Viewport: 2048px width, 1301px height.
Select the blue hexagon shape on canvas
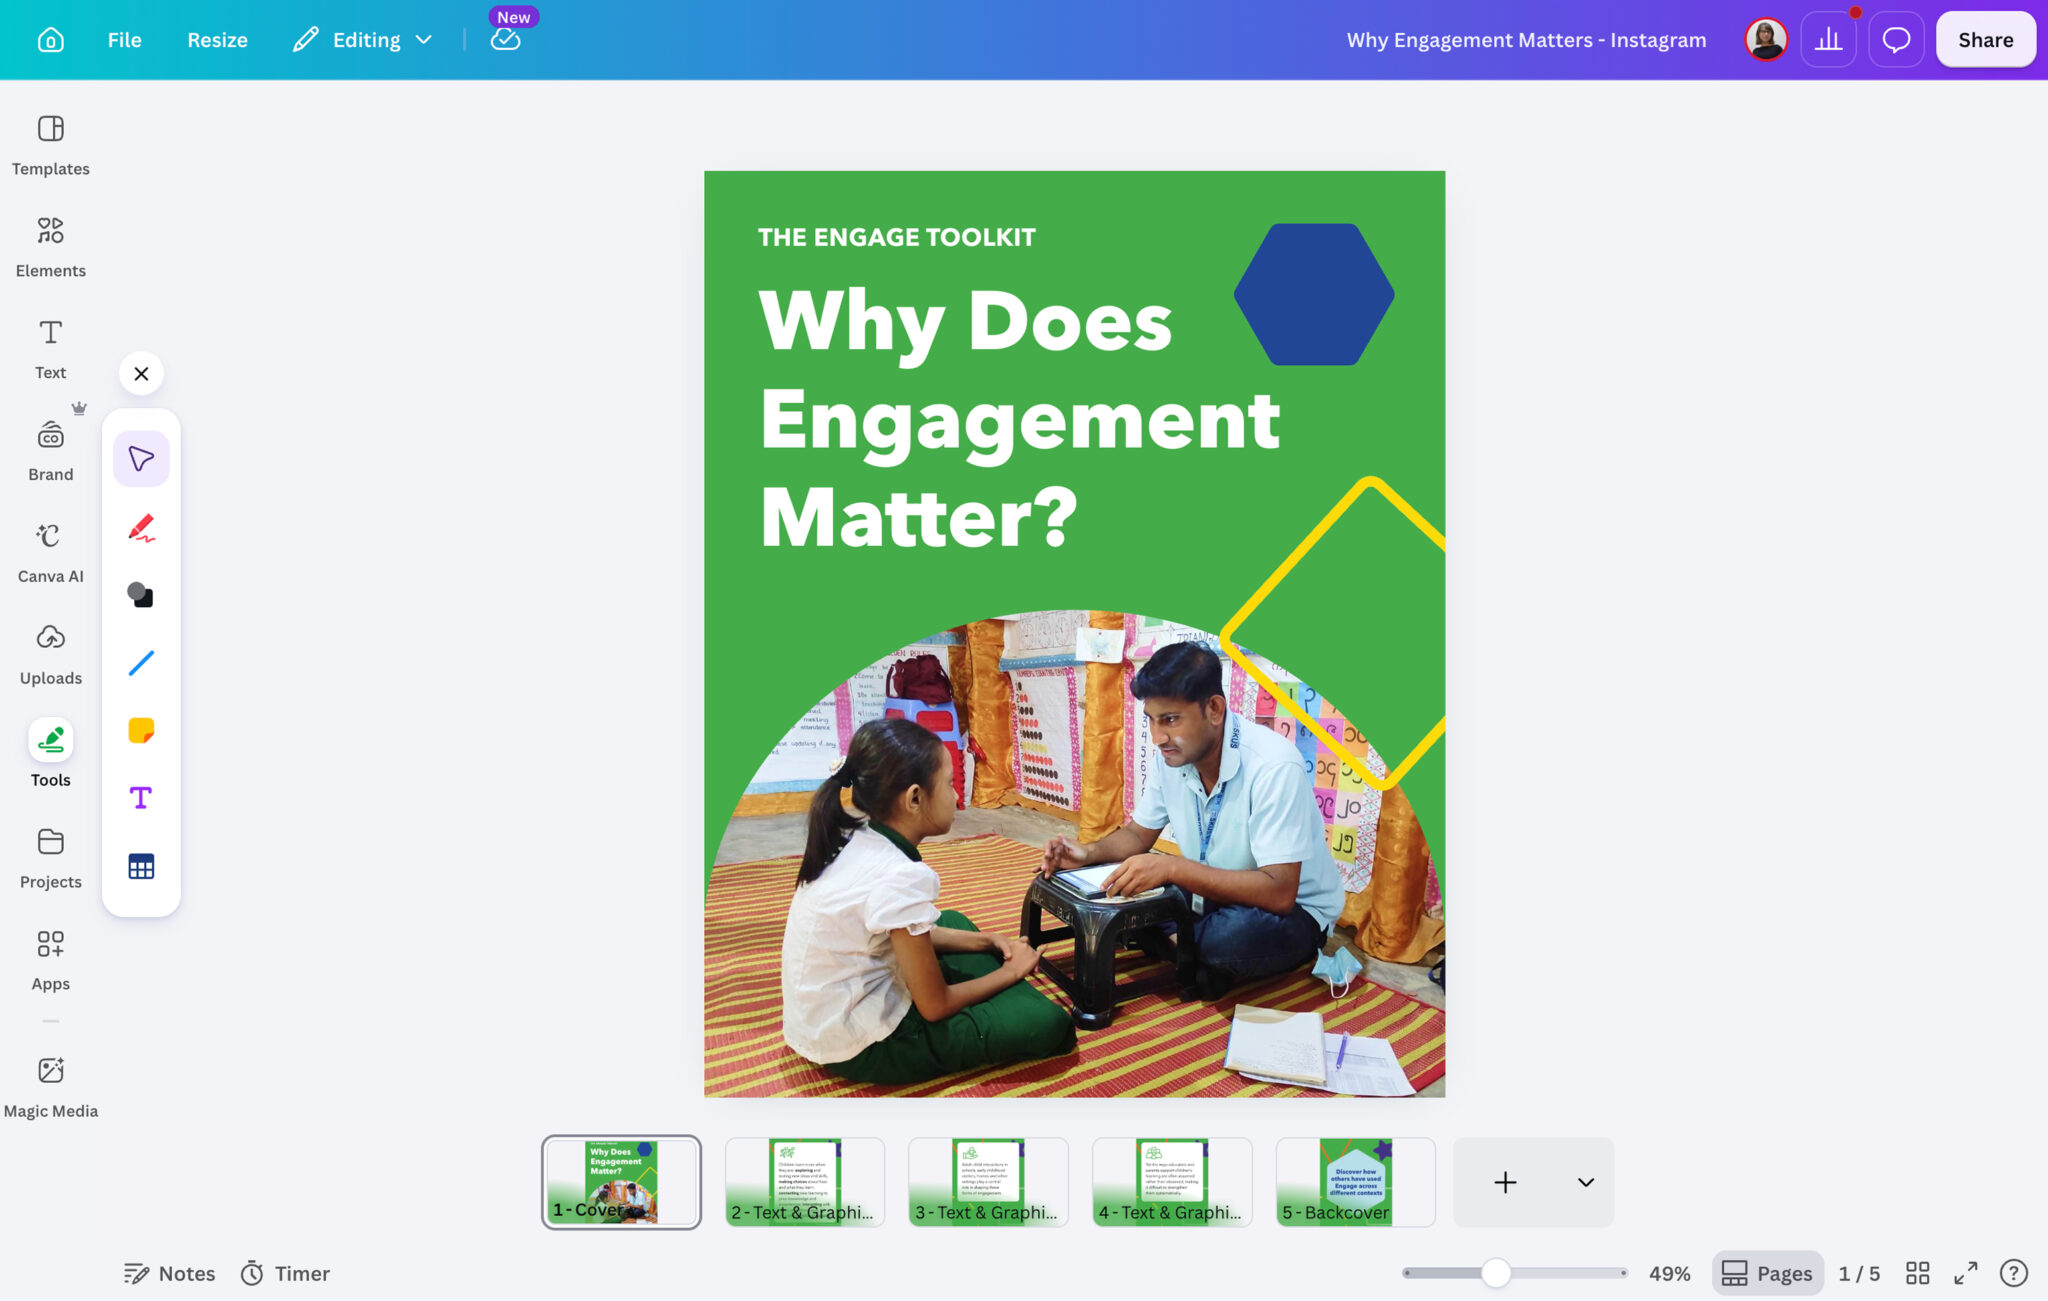1313,294
